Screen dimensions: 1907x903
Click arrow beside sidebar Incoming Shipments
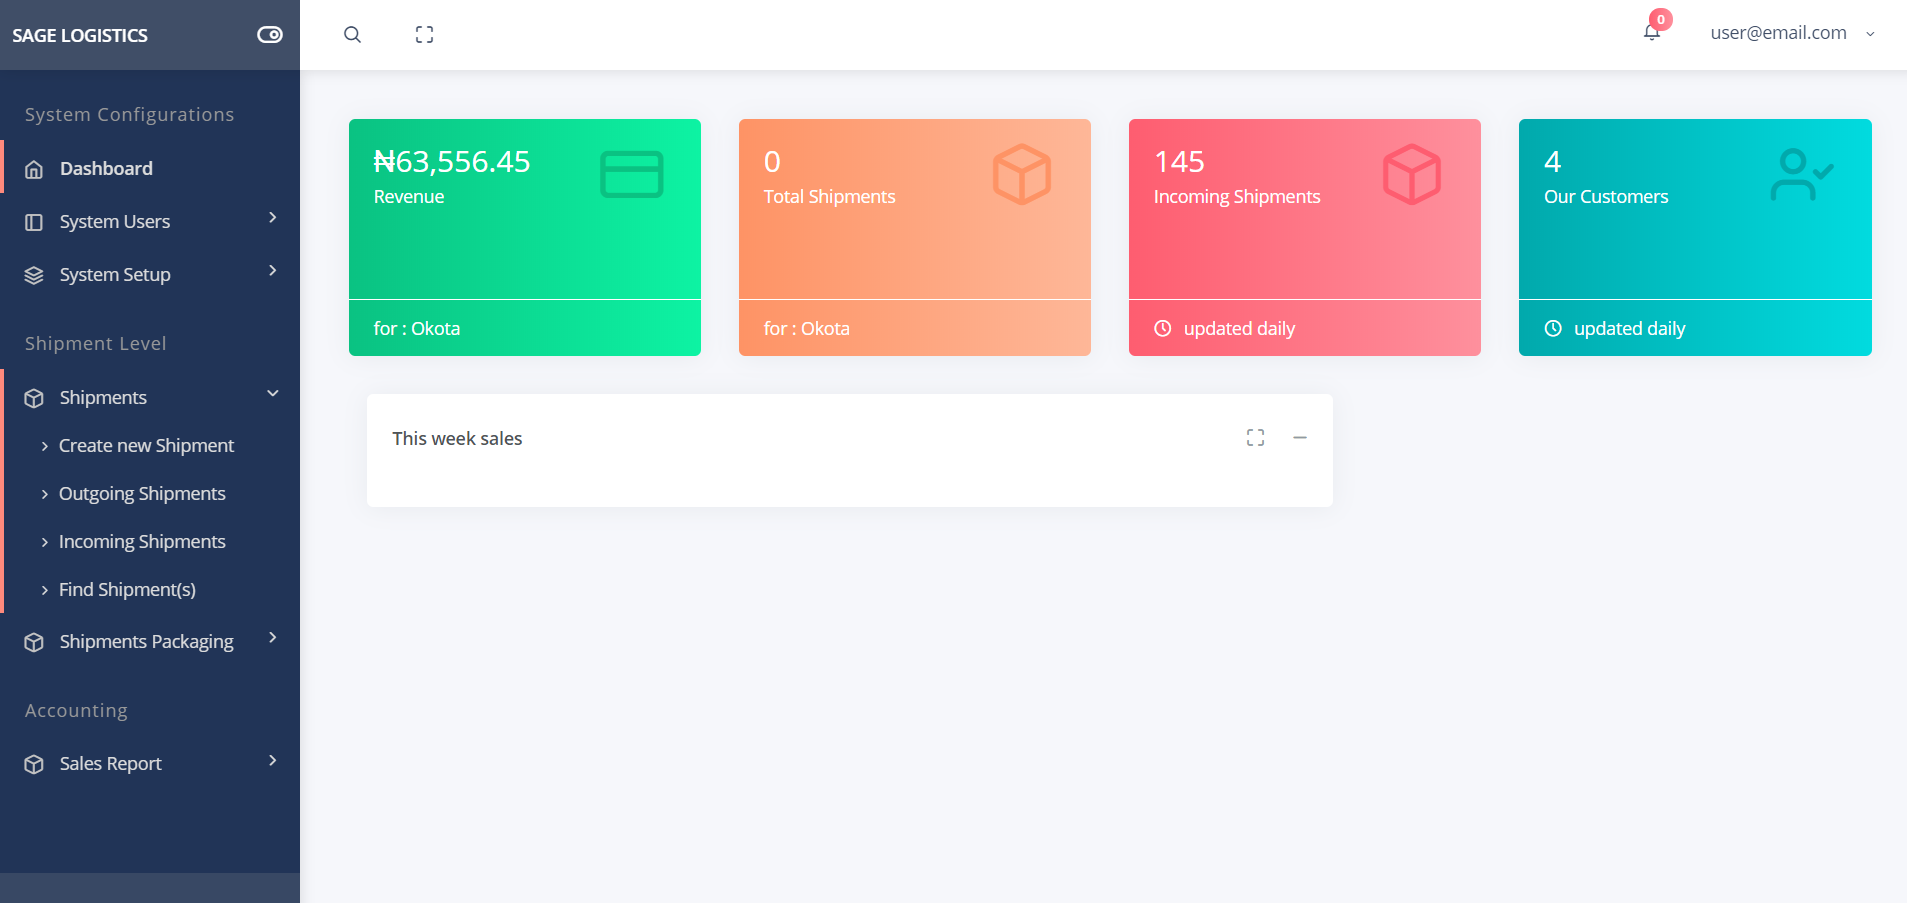44,542
